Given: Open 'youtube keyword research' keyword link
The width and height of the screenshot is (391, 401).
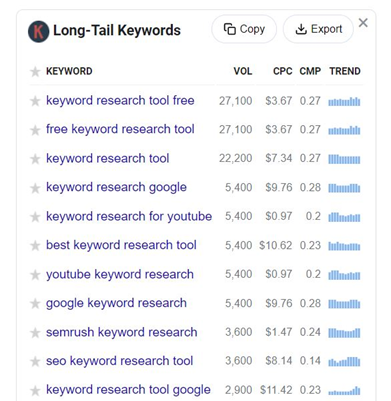Looking at the screenshot, I should click(120, 274).
